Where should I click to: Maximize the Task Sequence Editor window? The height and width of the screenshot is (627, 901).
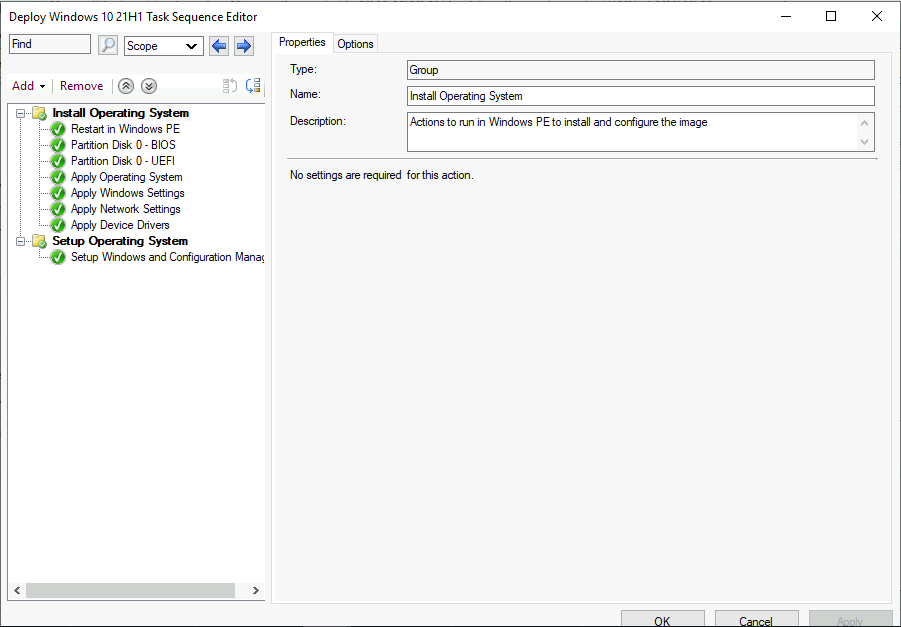(x=831, y=16)
